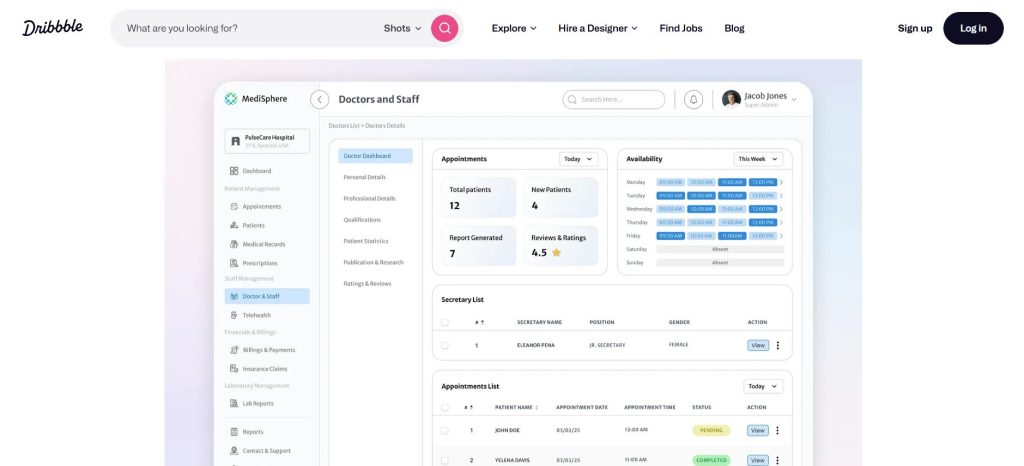This screenshot has width=1024, height=466.
Task: Expand the Hire a Designer dropdown
Action: click(598, 28)
